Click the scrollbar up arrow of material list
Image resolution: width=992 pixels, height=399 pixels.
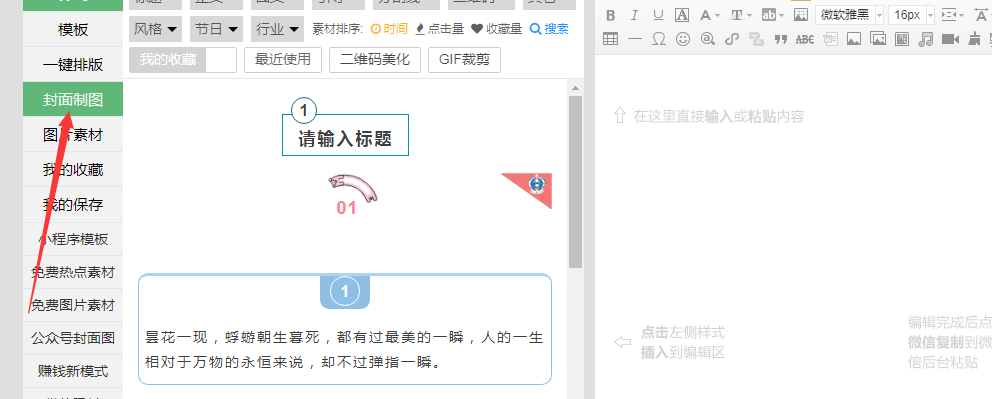click(x=575, y=89)
